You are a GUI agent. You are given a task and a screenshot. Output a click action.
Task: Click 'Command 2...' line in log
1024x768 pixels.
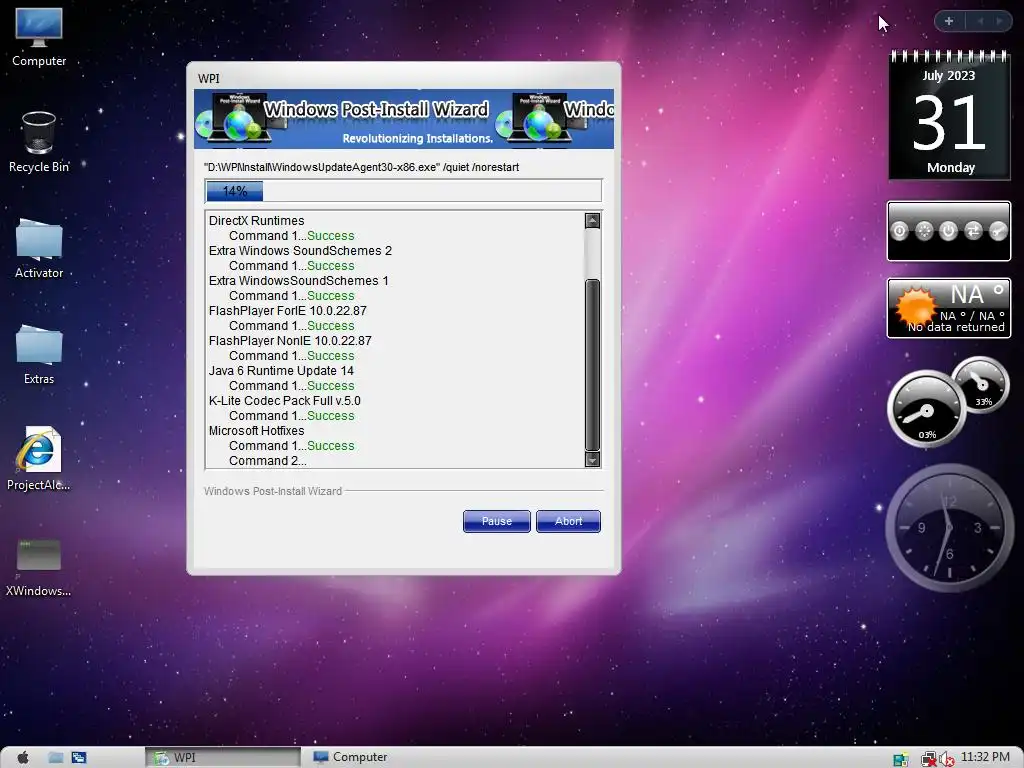click(x=268, y=461)
